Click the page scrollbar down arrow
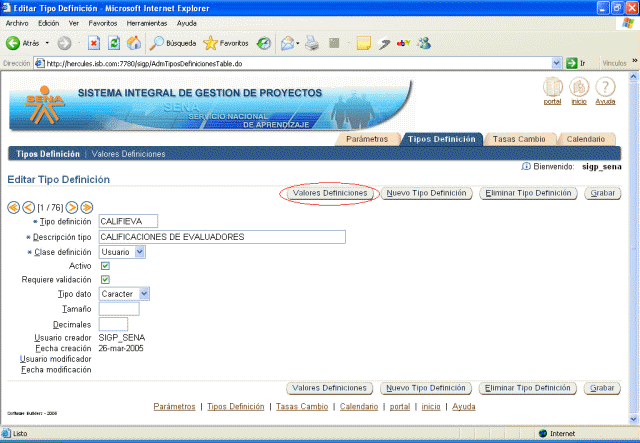This screenshot has width=640, height=443. pos(633,419)
